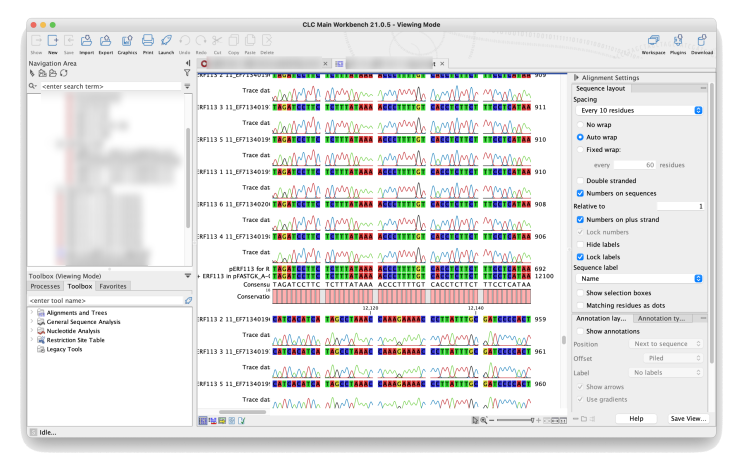Toggle Numbers on plus strand checkbox
The height and width of the screenshot is (473, 743).
(x=580, y=219)
